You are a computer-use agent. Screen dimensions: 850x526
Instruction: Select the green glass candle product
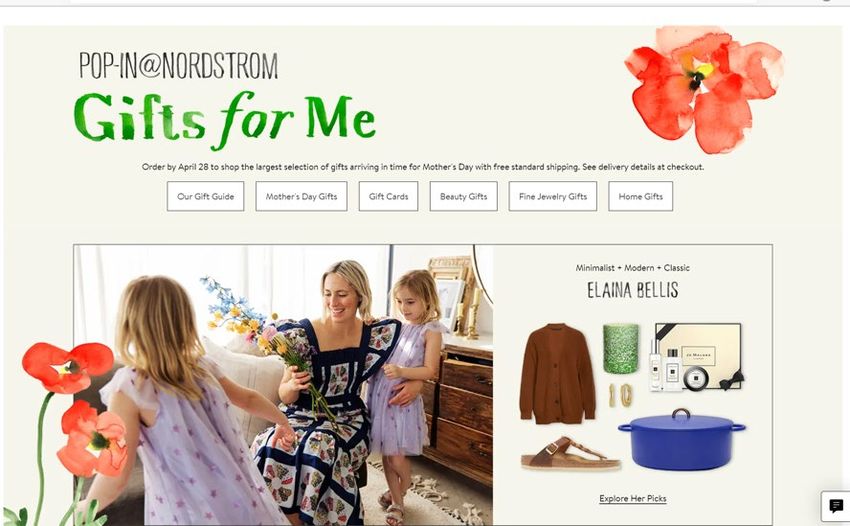coord(621,348)
